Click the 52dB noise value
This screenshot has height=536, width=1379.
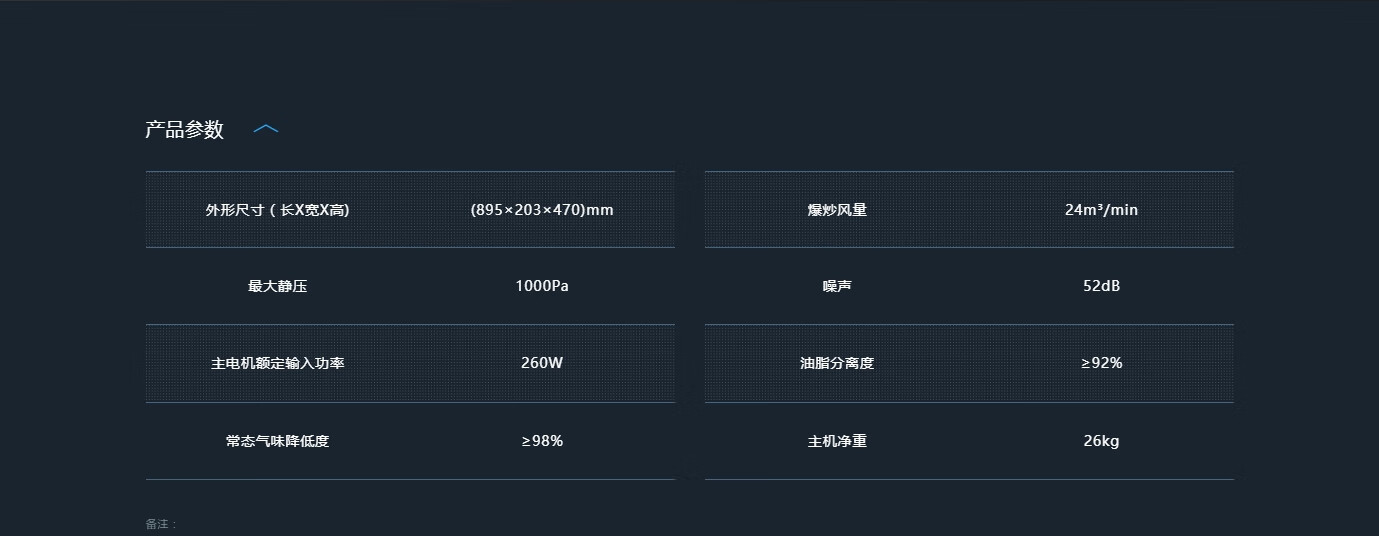1101,286
